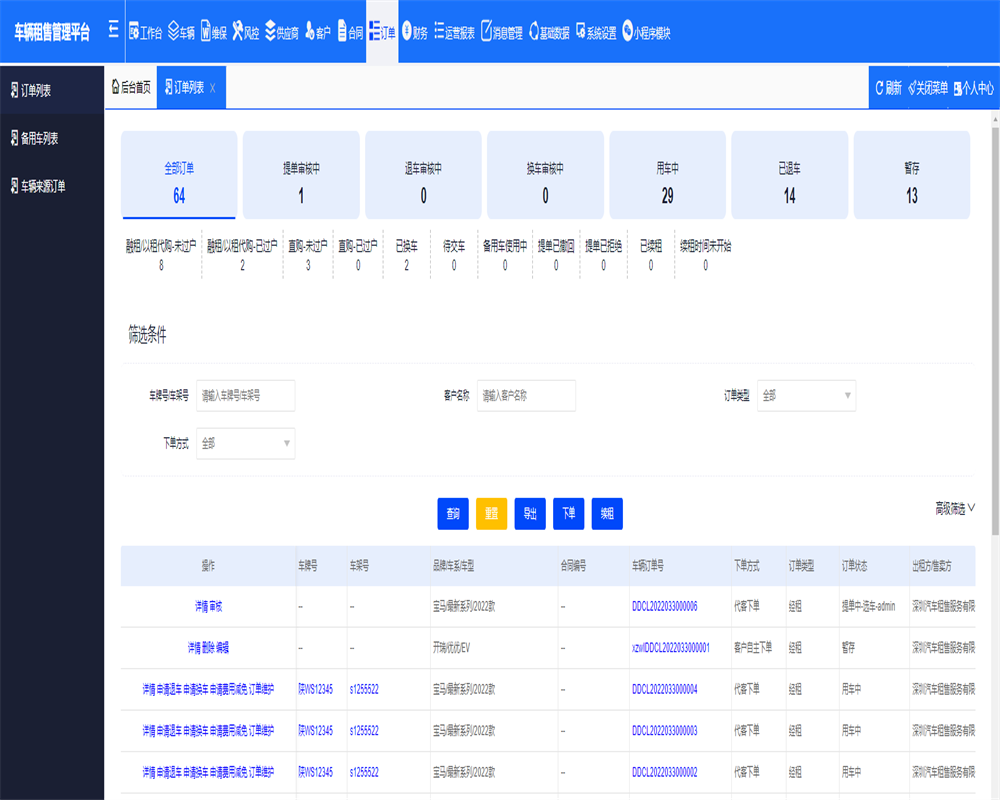Image resolution: width=1000 pixels, height=800 pixels.
Task: Switch to the 后台首页 tab
Action: click(x=131, y=88)
